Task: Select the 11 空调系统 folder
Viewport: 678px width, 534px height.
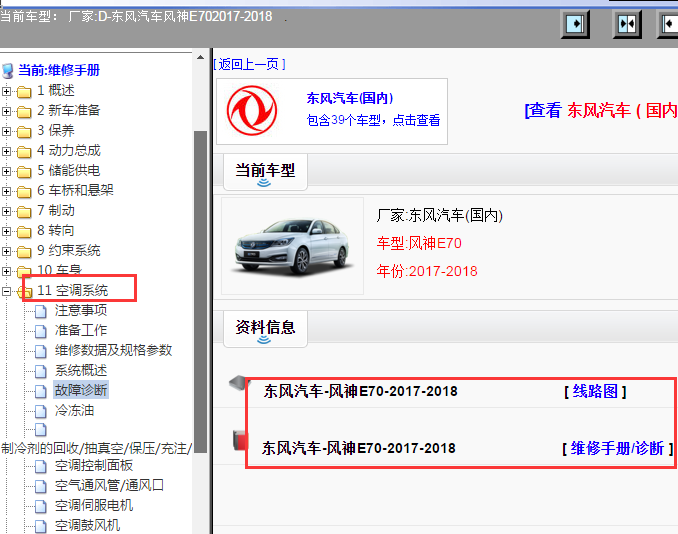Action: 73,290
